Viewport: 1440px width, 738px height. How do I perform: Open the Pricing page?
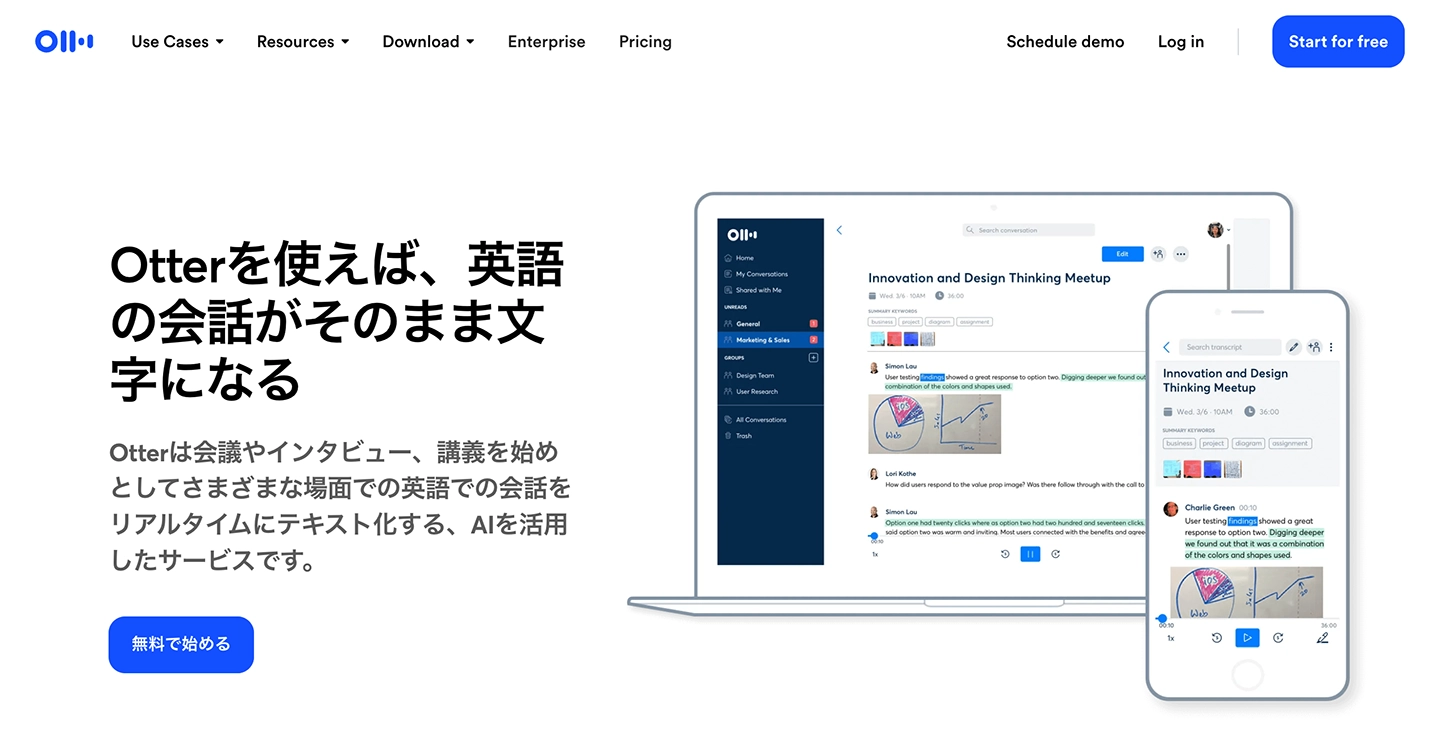coord(645,41)
